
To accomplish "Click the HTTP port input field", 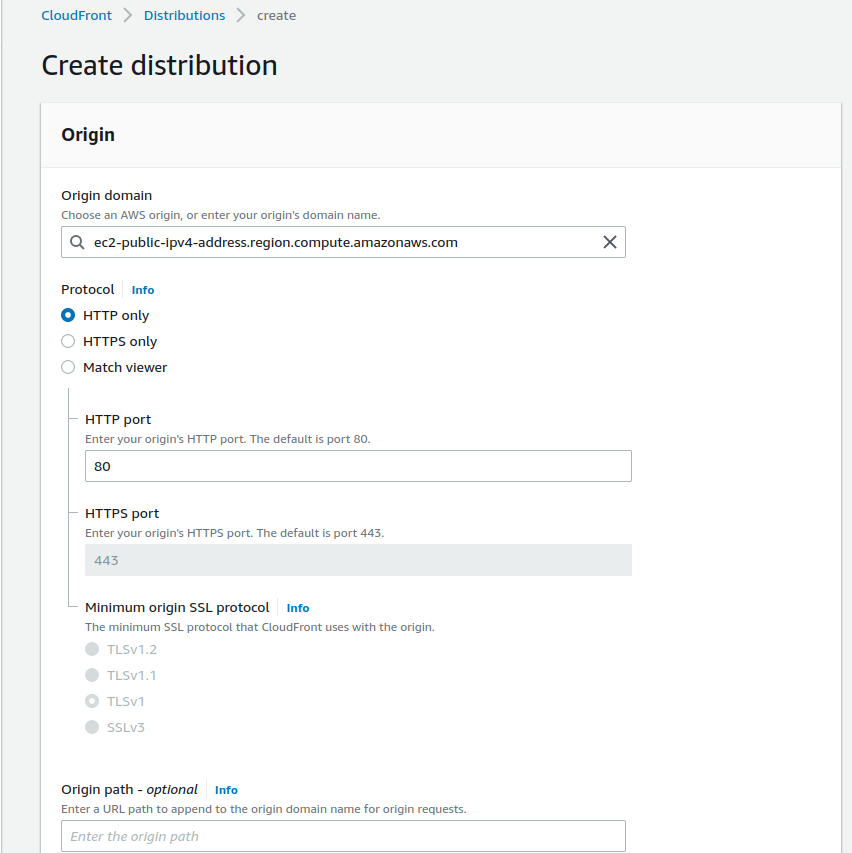I will coord(358,466).
